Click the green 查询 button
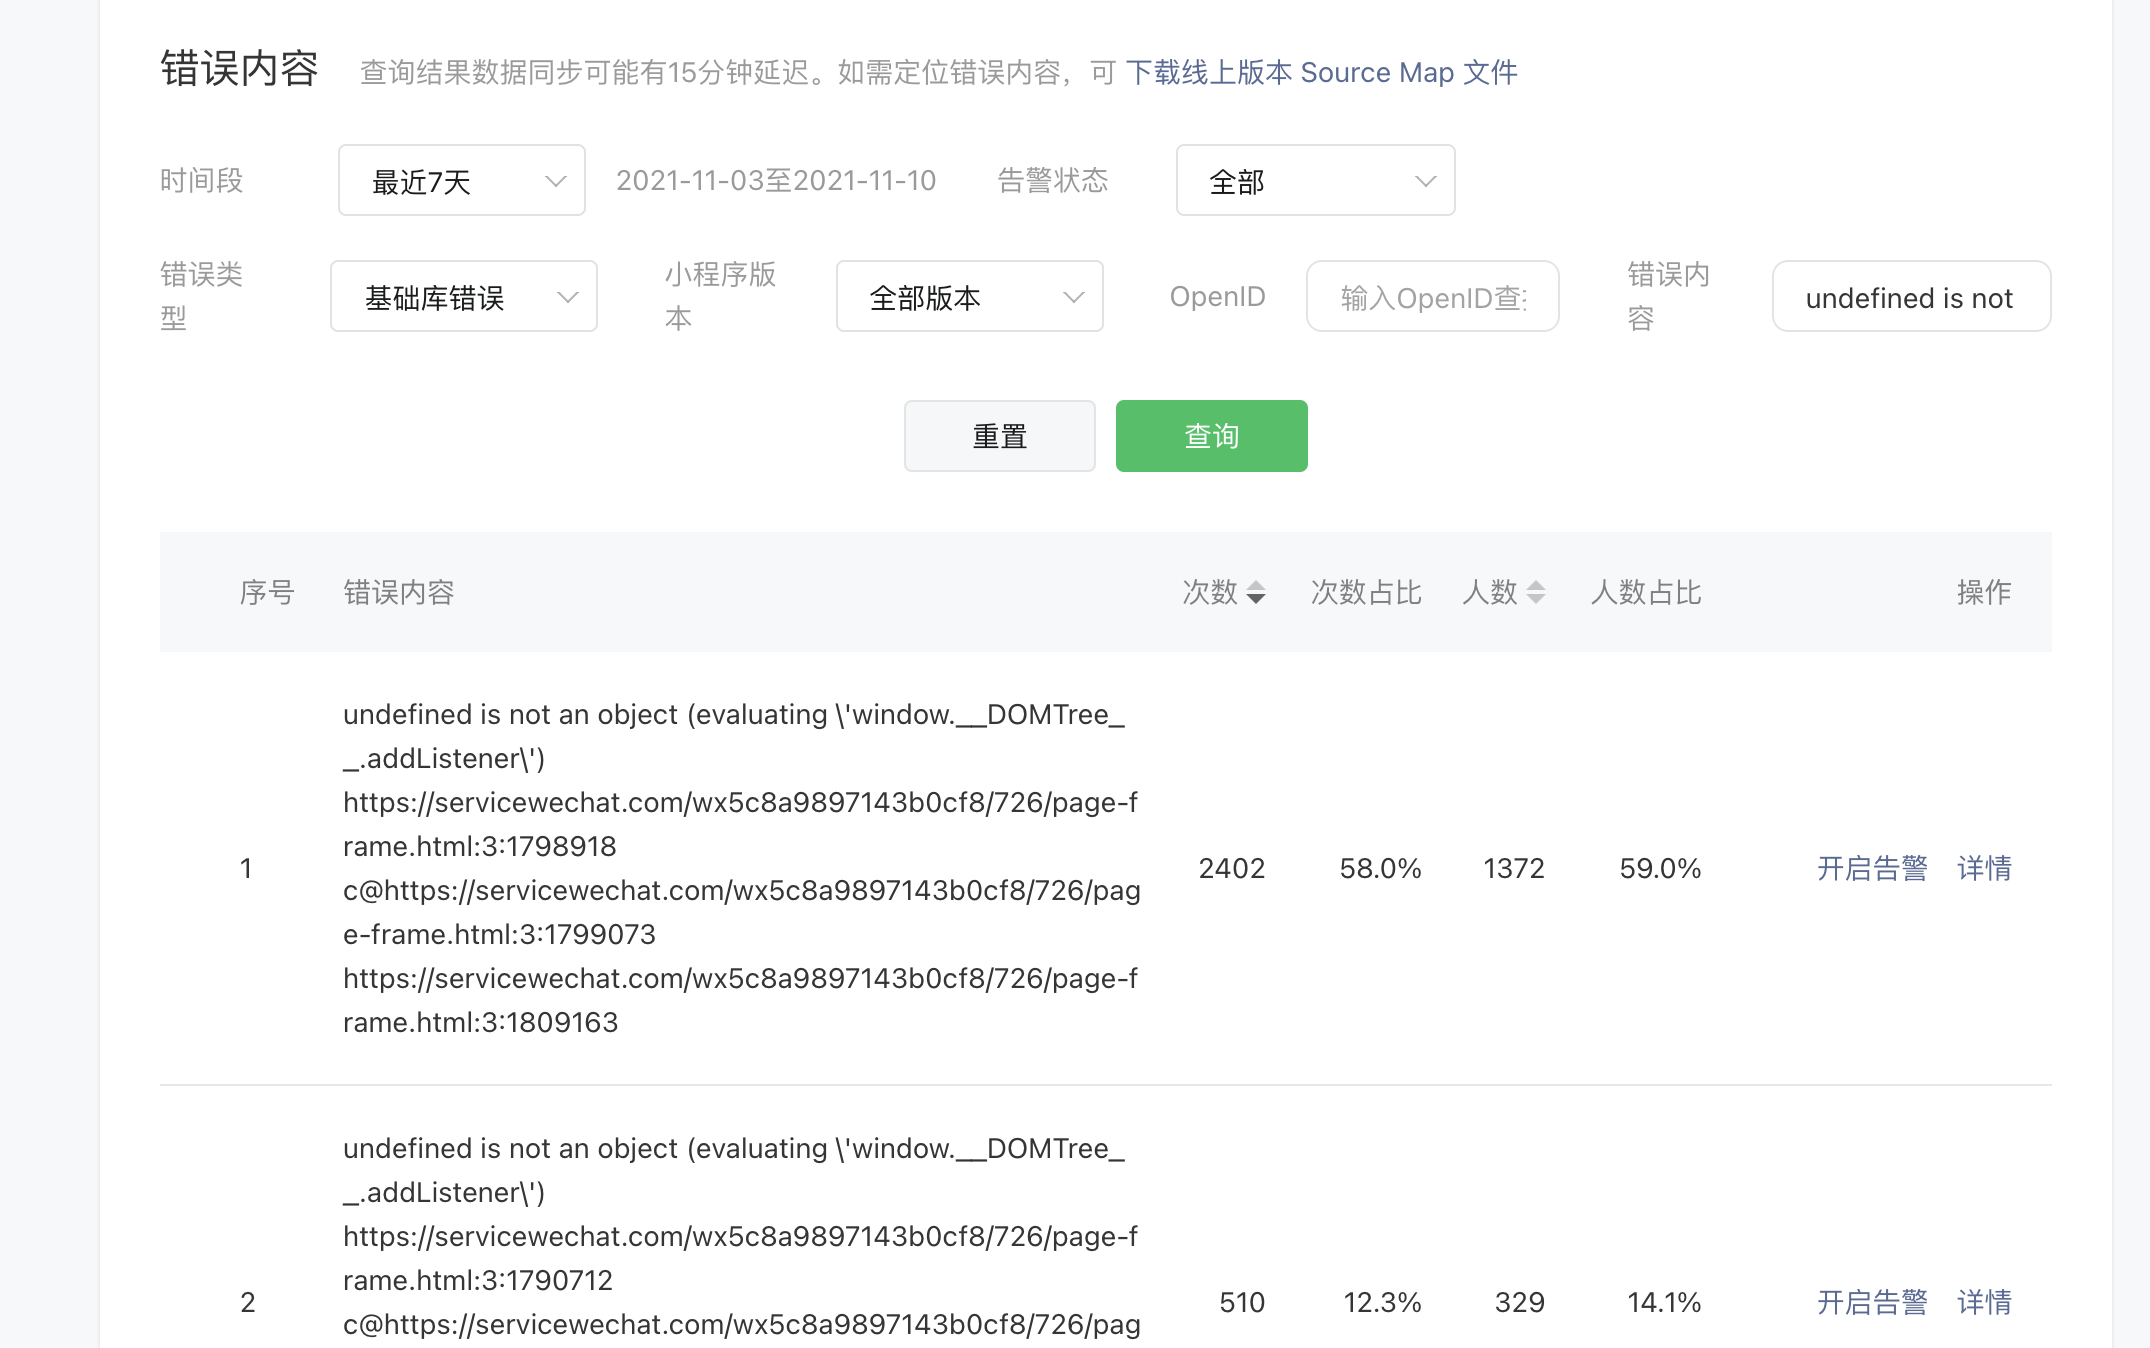This screenshot has width=2150, height=1348. (x=1211, y=436)
